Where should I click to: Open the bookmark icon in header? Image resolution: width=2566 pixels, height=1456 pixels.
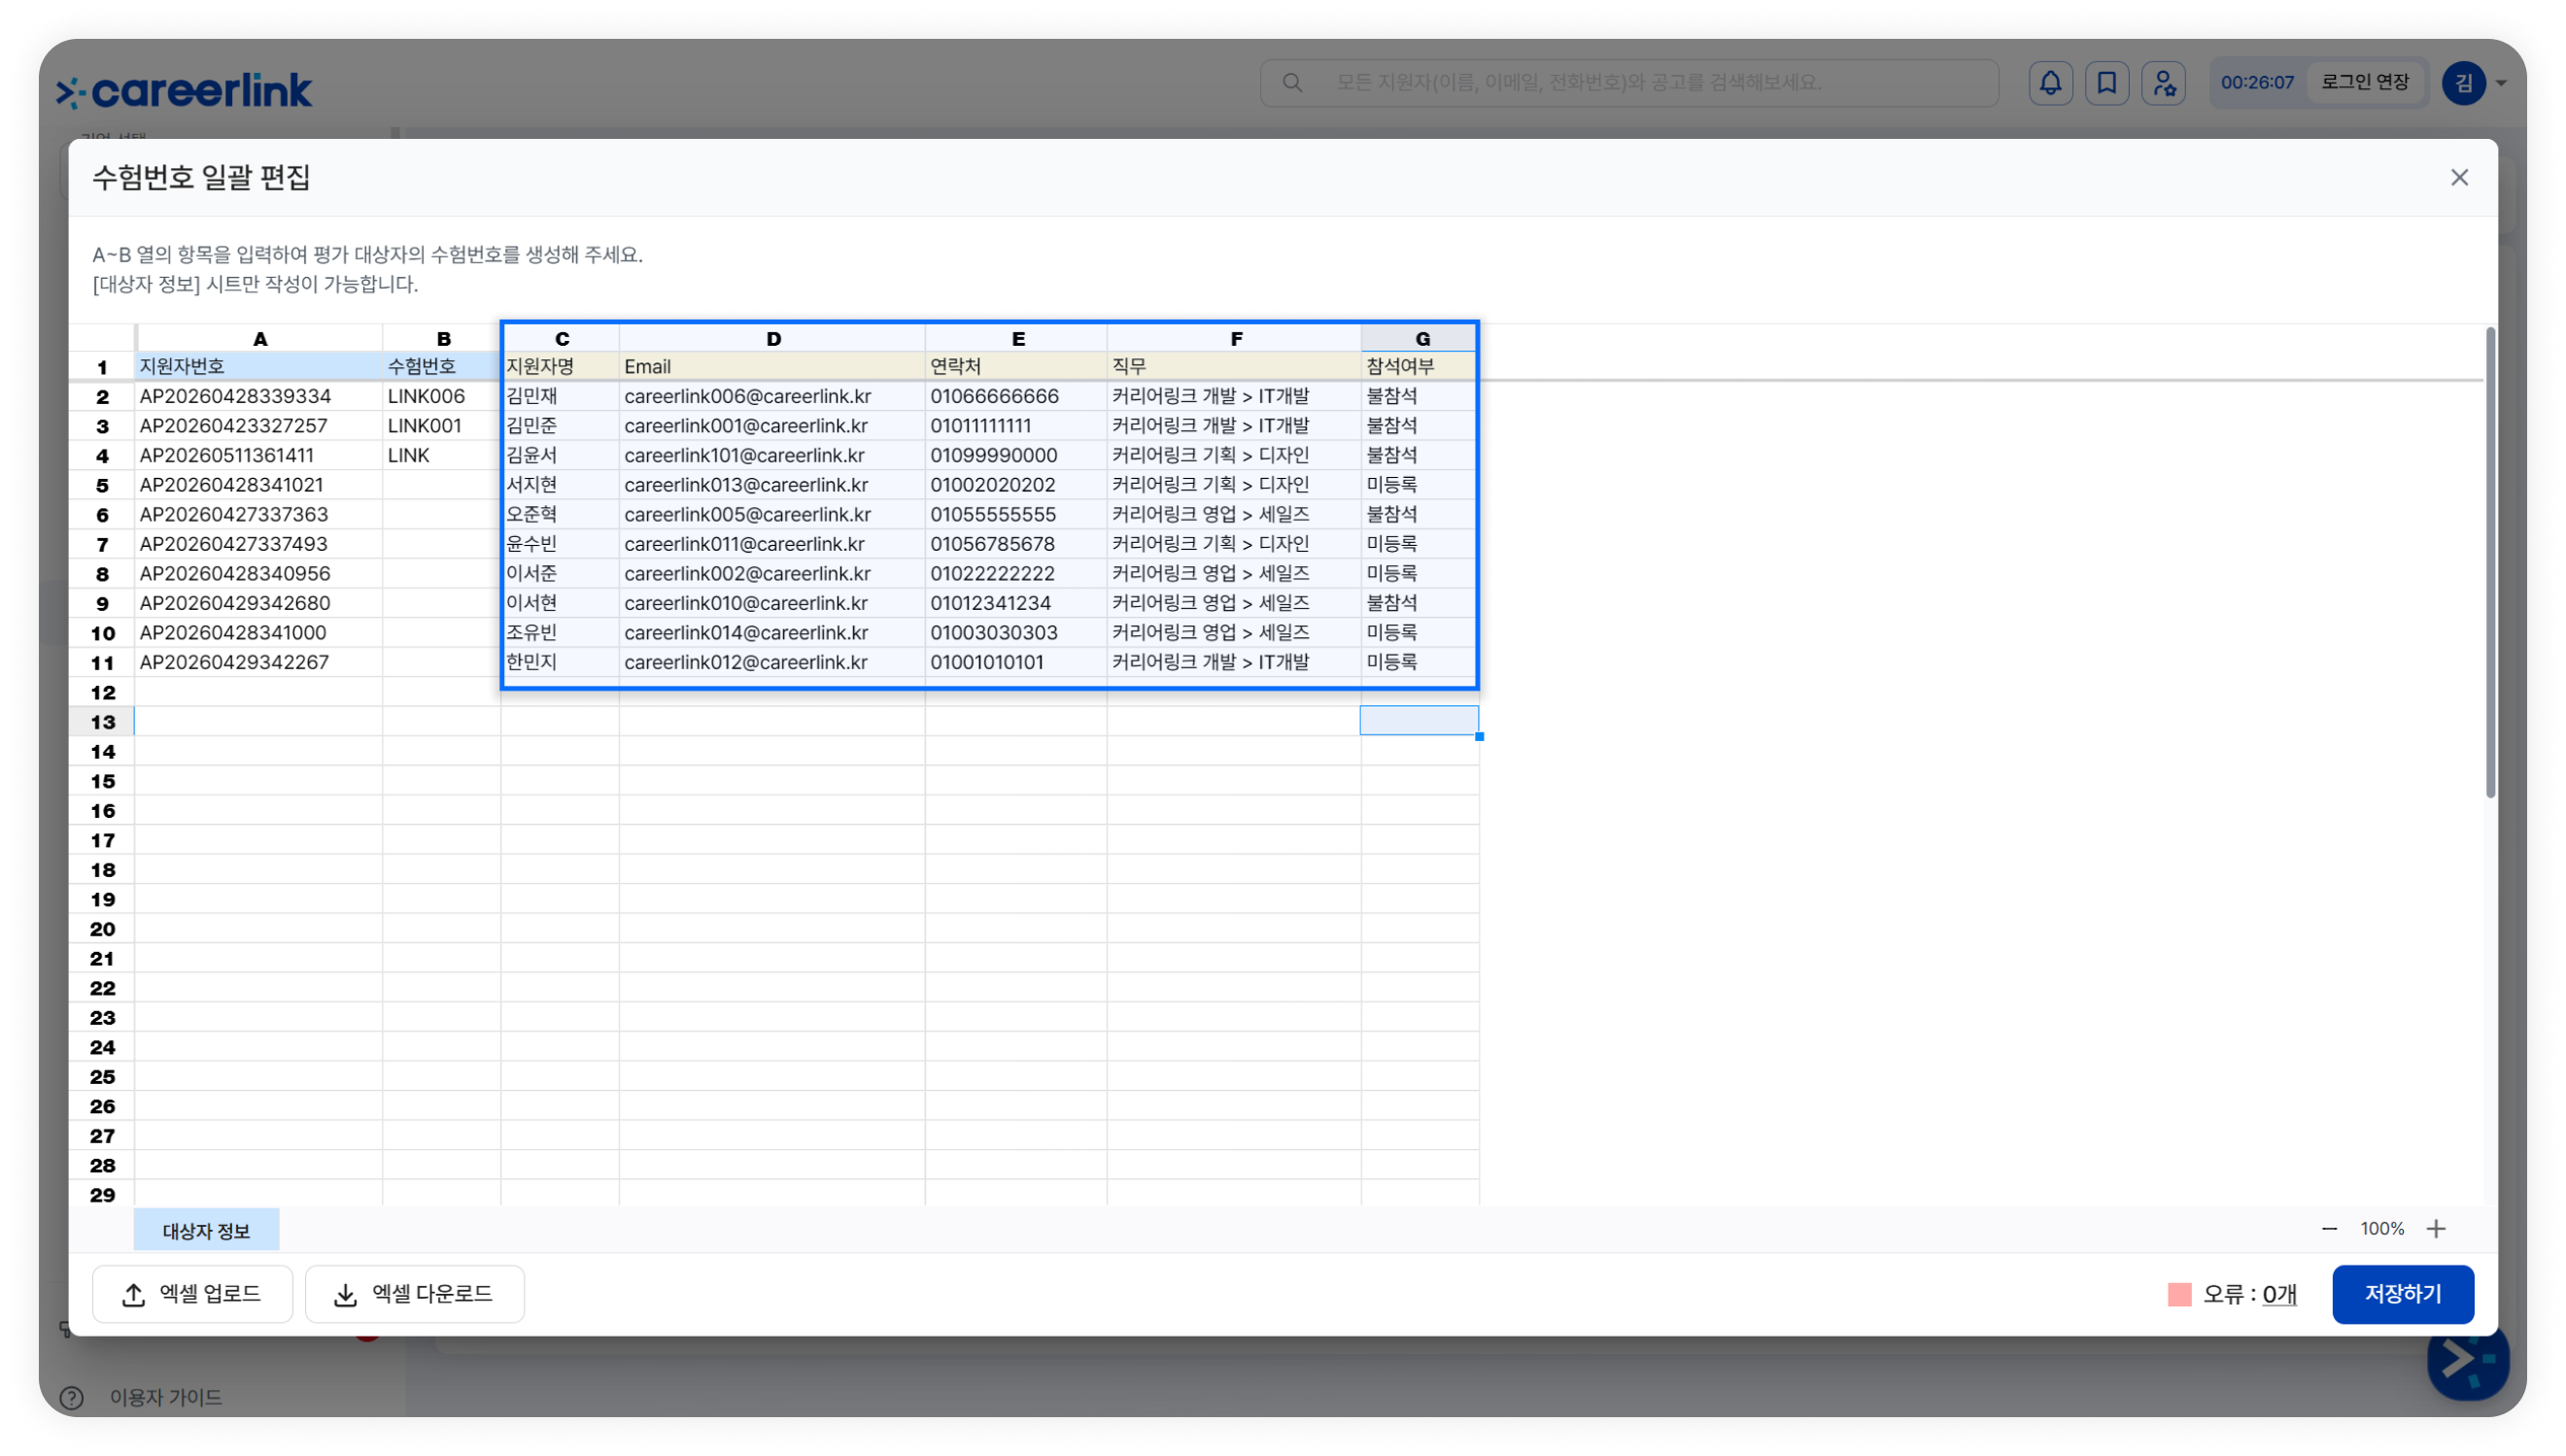[2106, 83]
